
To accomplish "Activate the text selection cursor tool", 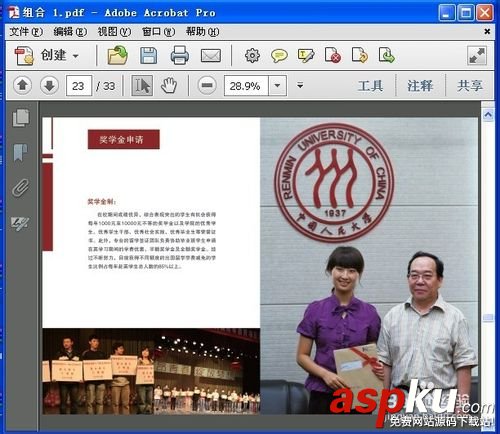I will click(142, 86).
